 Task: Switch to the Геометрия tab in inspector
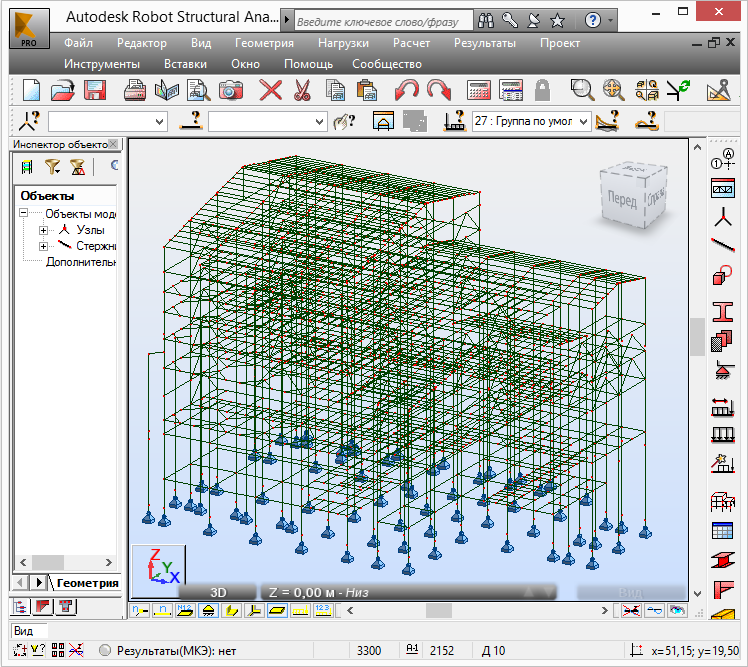click(x=87, y=582)
